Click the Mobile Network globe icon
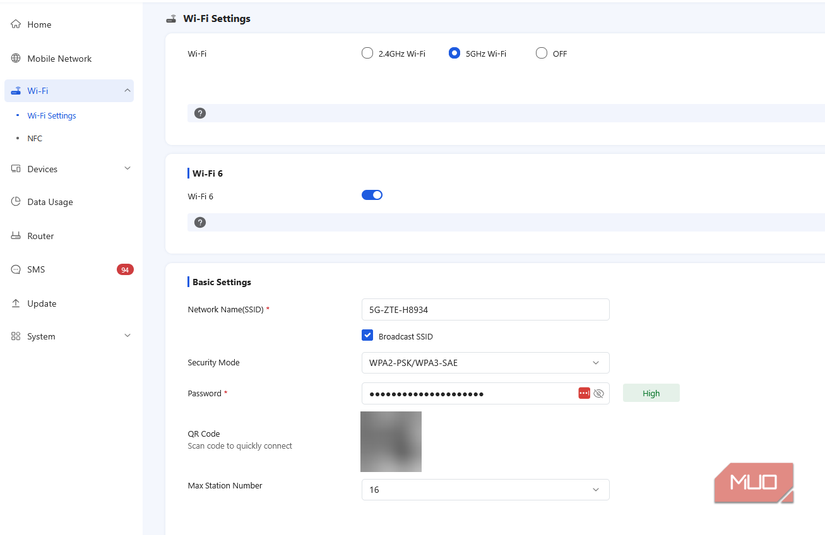 16,58
